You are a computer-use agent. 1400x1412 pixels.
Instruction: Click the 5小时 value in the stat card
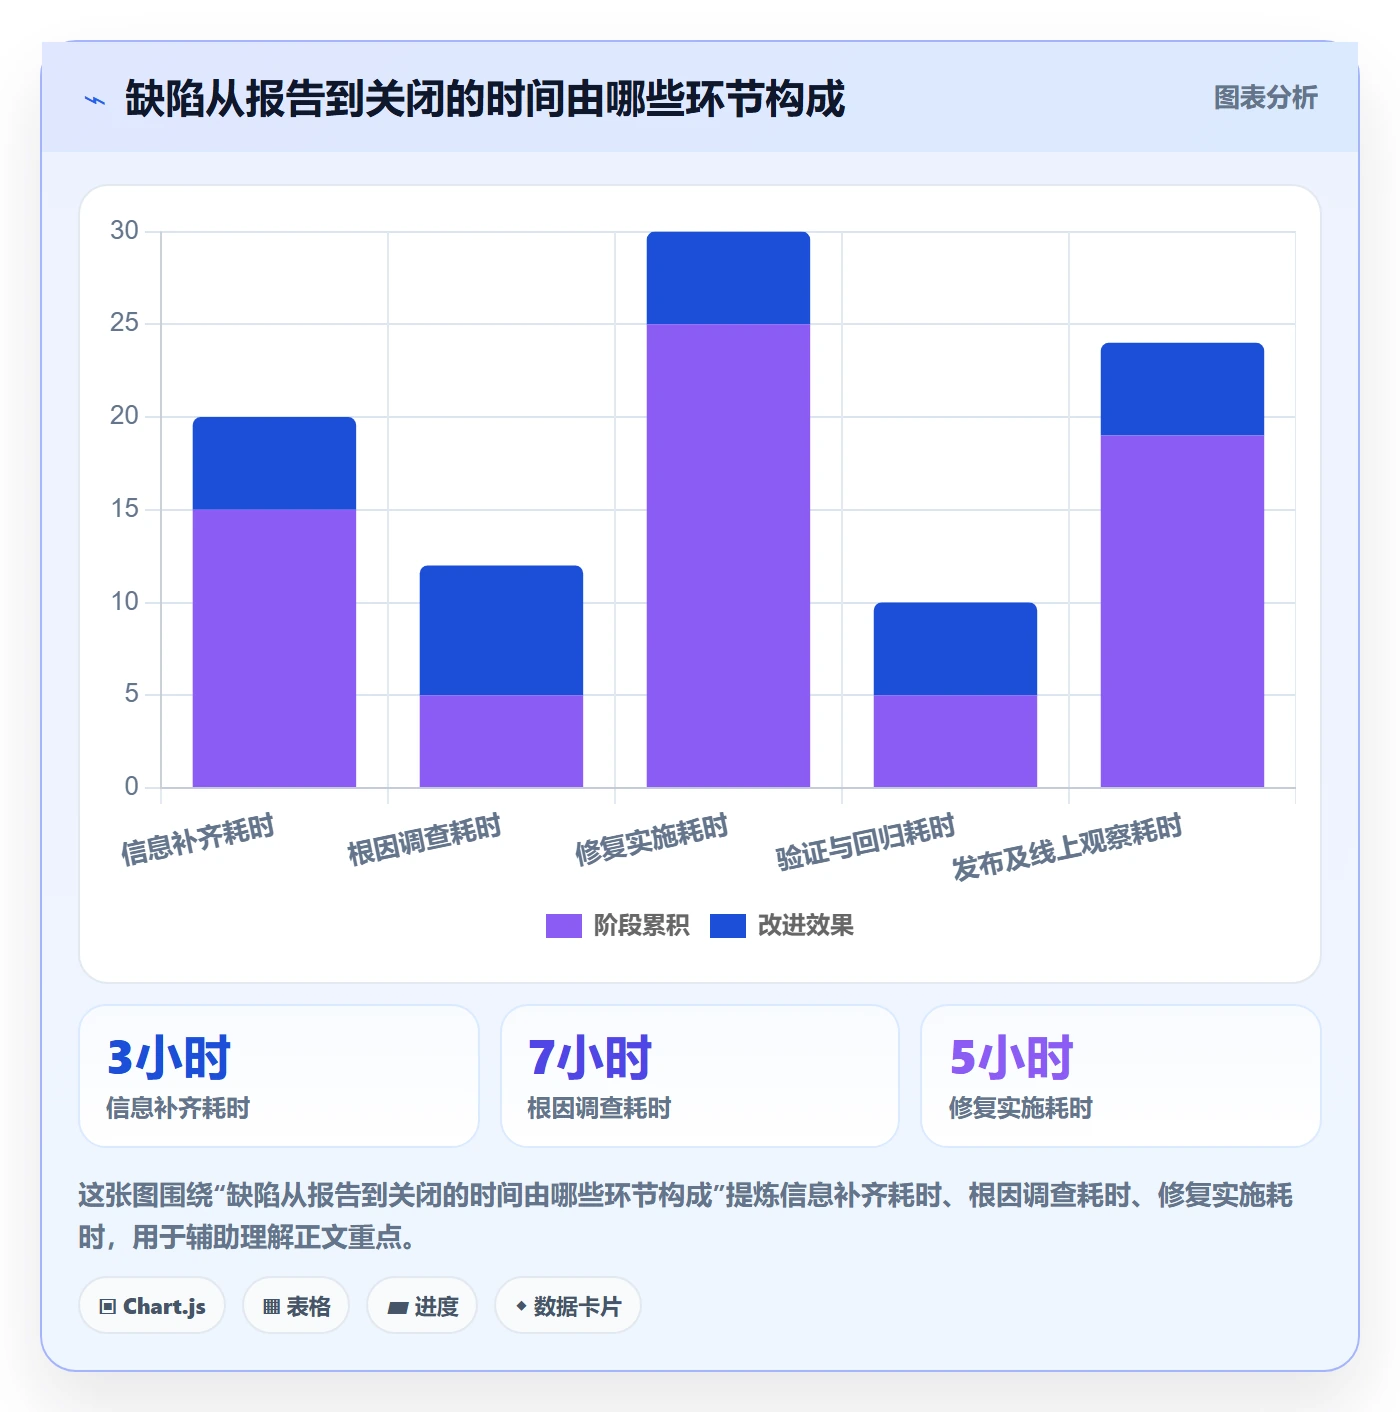1011,1057
